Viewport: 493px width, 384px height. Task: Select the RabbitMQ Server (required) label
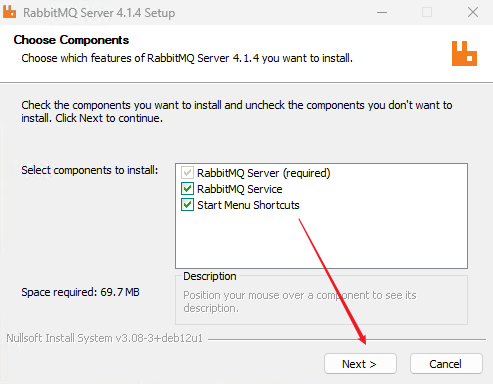tap(264, 173)
